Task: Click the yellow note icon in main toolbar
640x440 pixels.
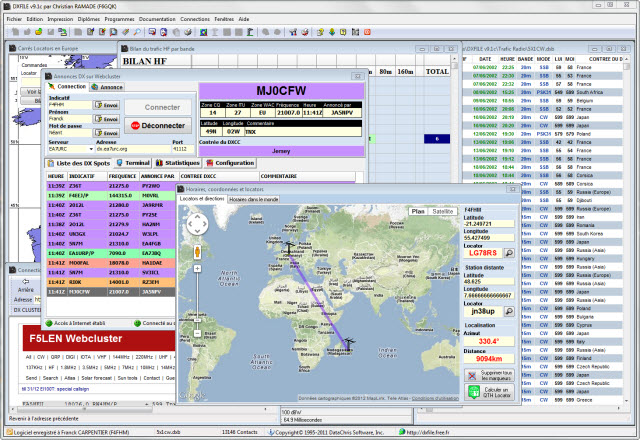Action: tap(343, 32)
